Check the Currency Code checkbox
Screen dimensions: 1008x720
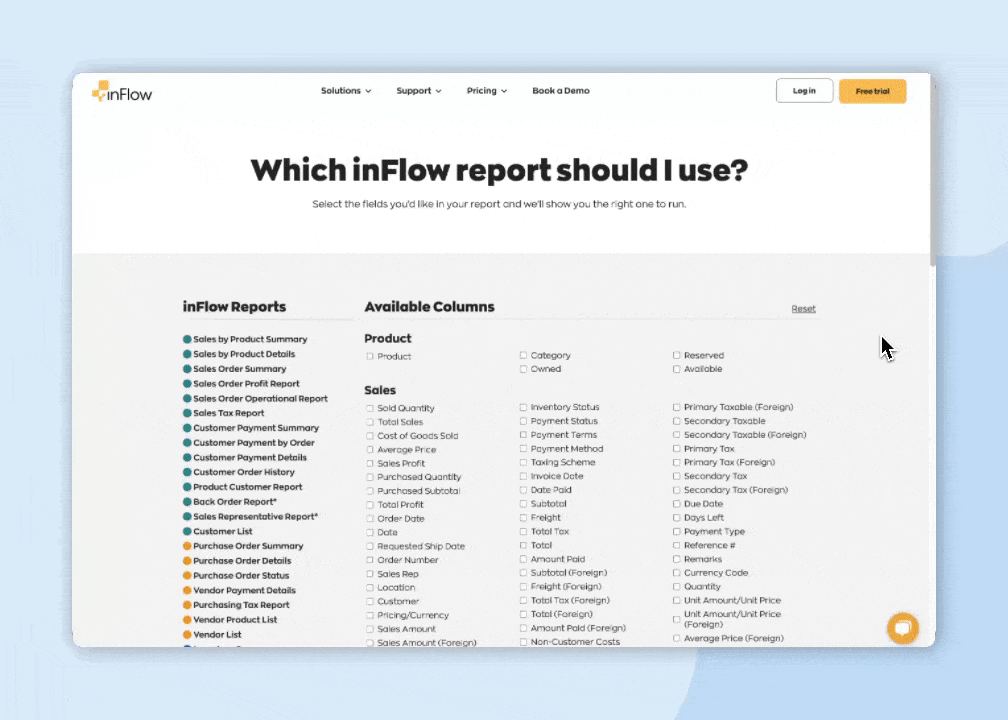coord(677,572)
